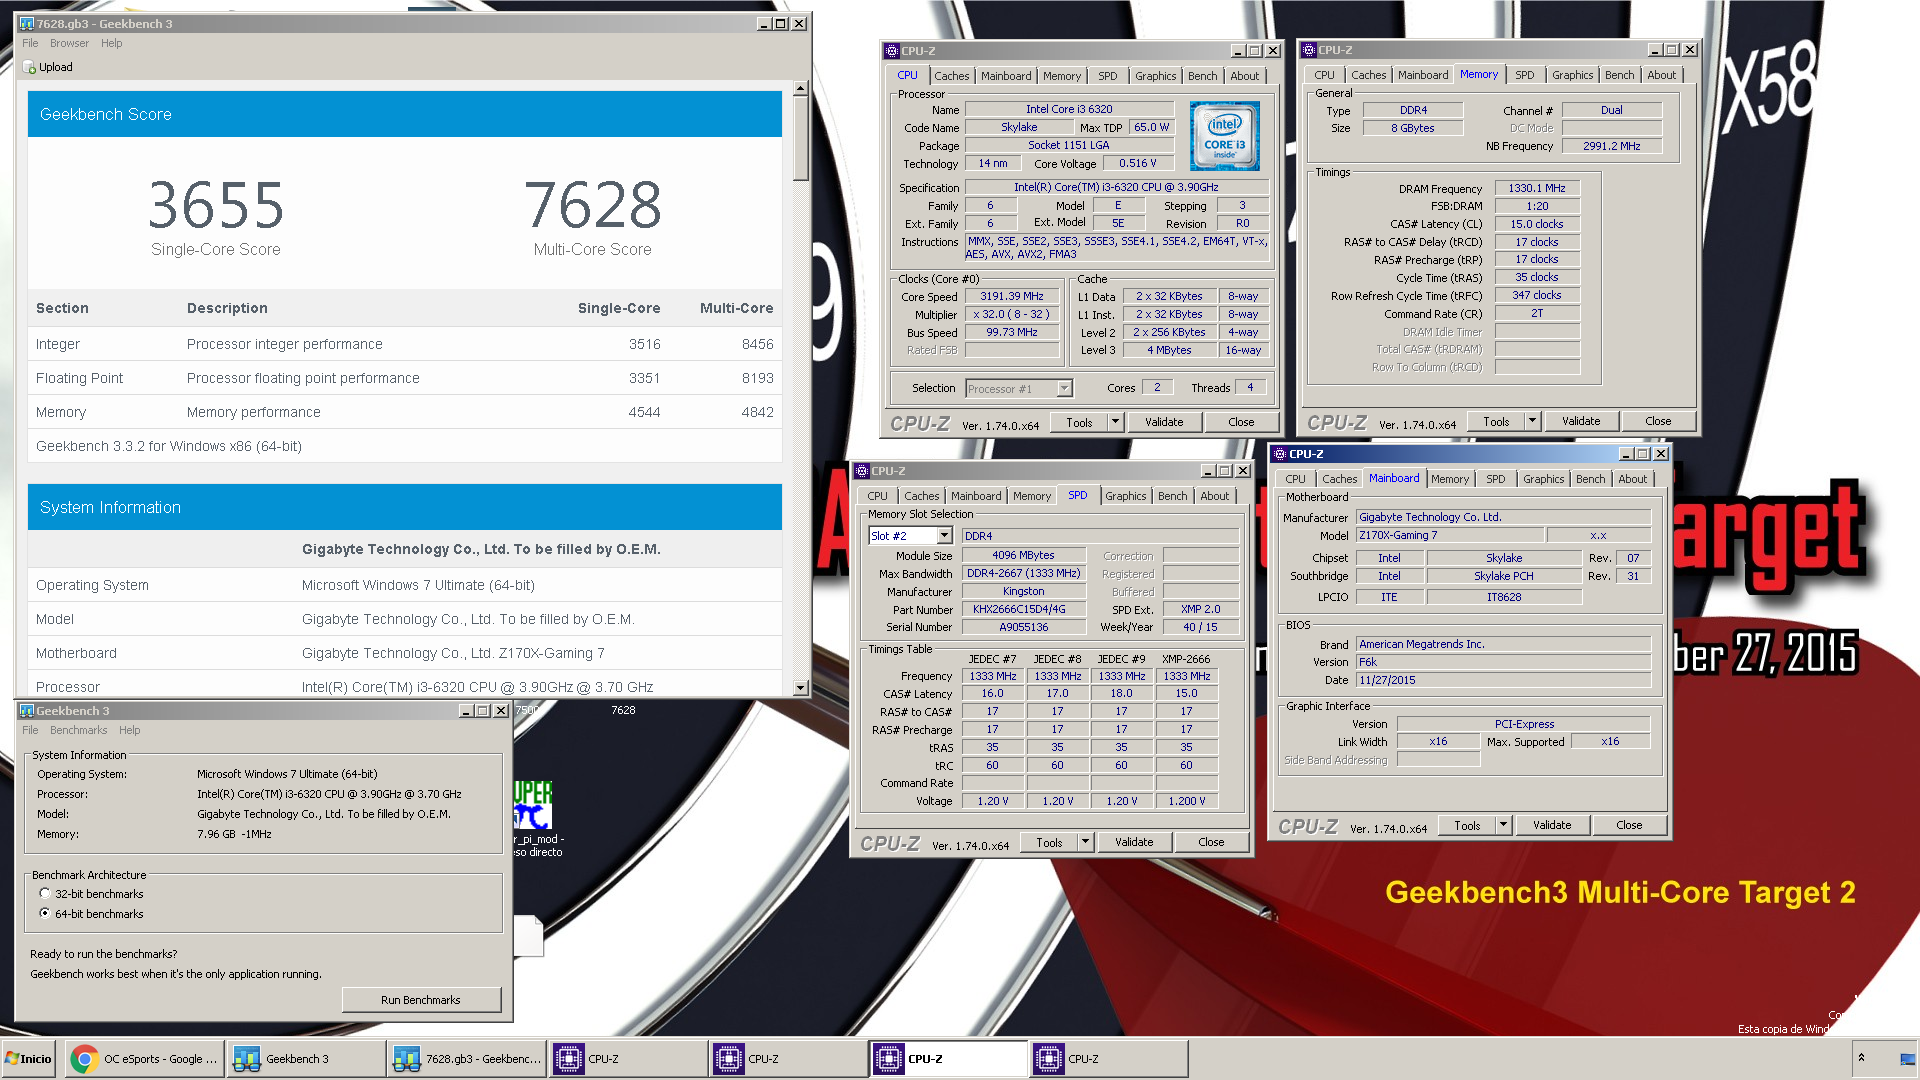The width and height of the screenshot is (1920, 1080).
Task: Click the CPU-Z title icon in SPD window
Action: pyautogui.click(x=862, y=471)
